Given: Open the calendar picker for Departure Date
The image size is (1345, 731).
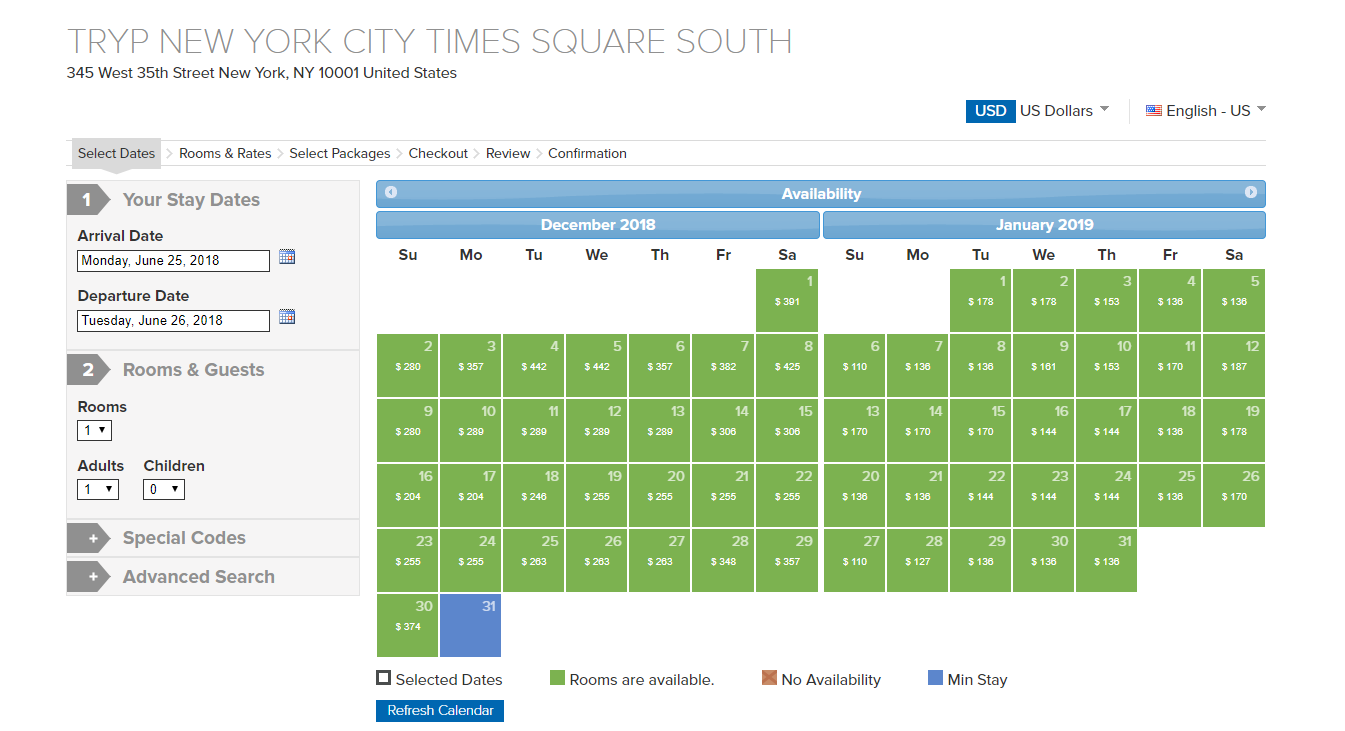Looking at the screenshot, I should pyautogui.click(x=287, y=317).
